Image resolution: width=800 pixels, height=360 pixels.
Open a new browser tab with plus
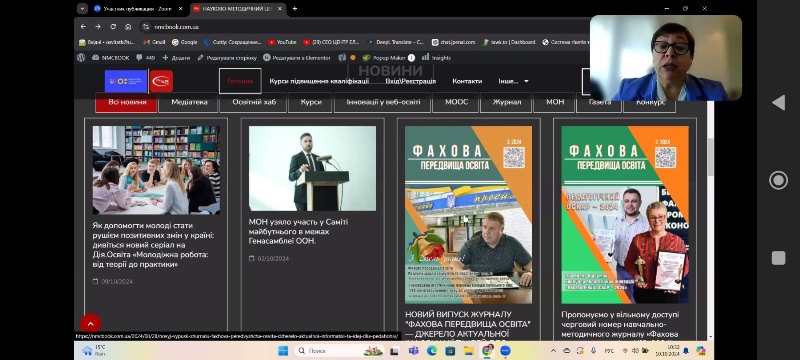294,9
